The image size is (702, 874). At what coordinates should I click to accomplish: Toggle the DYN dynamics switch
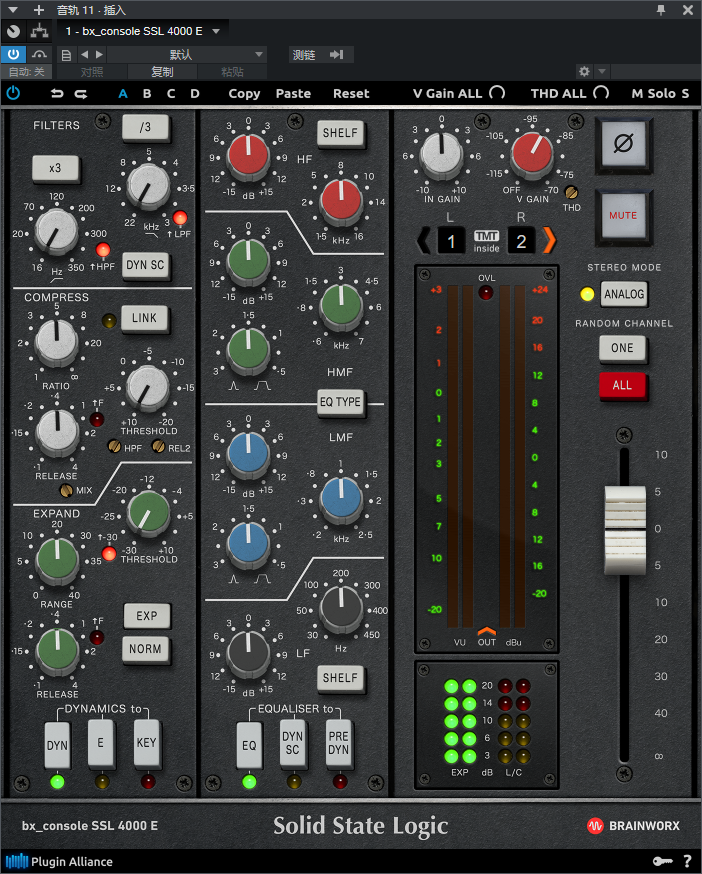coord(57,745)
